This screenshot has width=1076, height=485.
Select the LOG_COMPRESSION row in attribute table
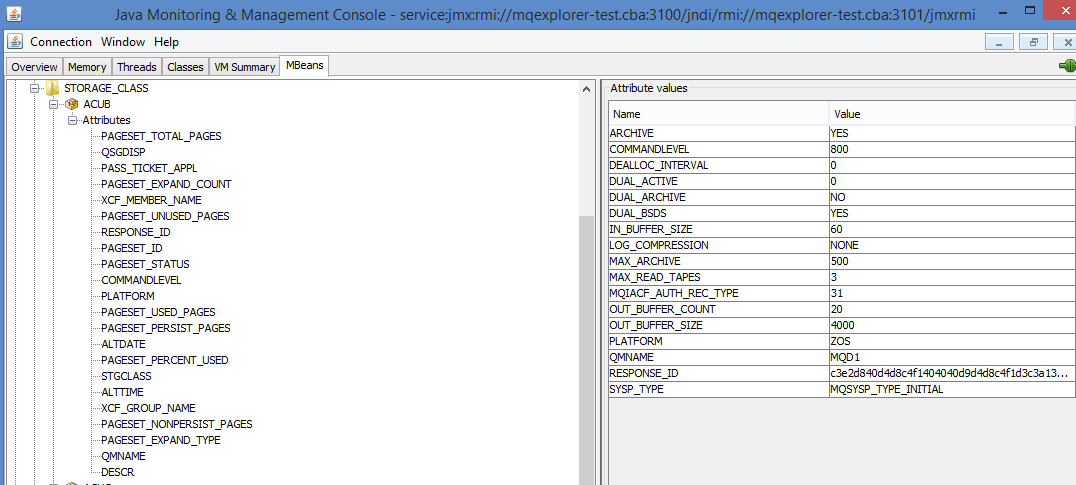click(x=717, y=245)
